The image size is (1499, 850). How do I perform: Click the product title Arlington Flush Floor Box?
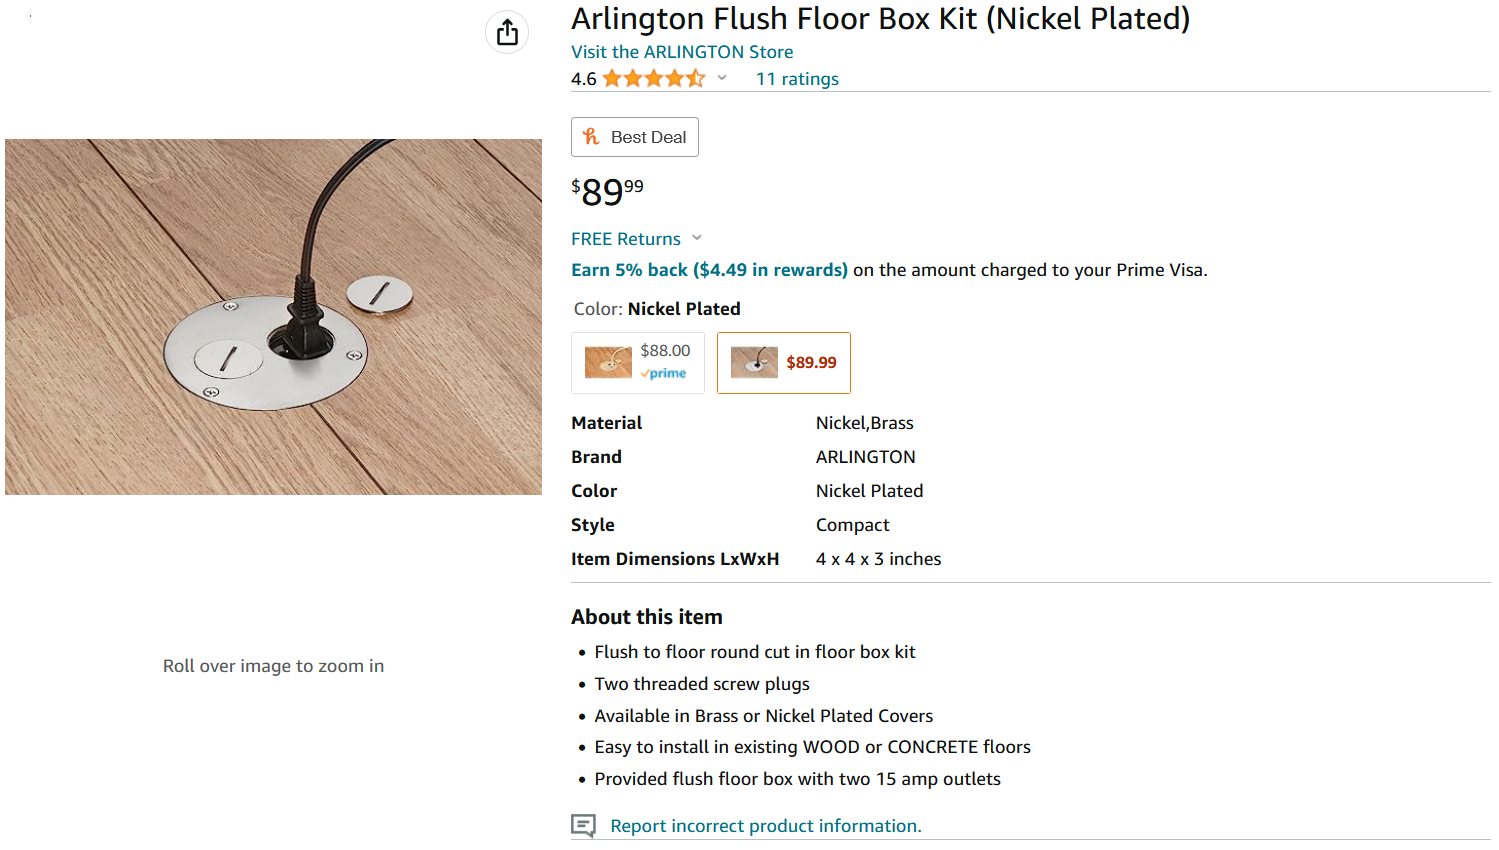[881, 19]
